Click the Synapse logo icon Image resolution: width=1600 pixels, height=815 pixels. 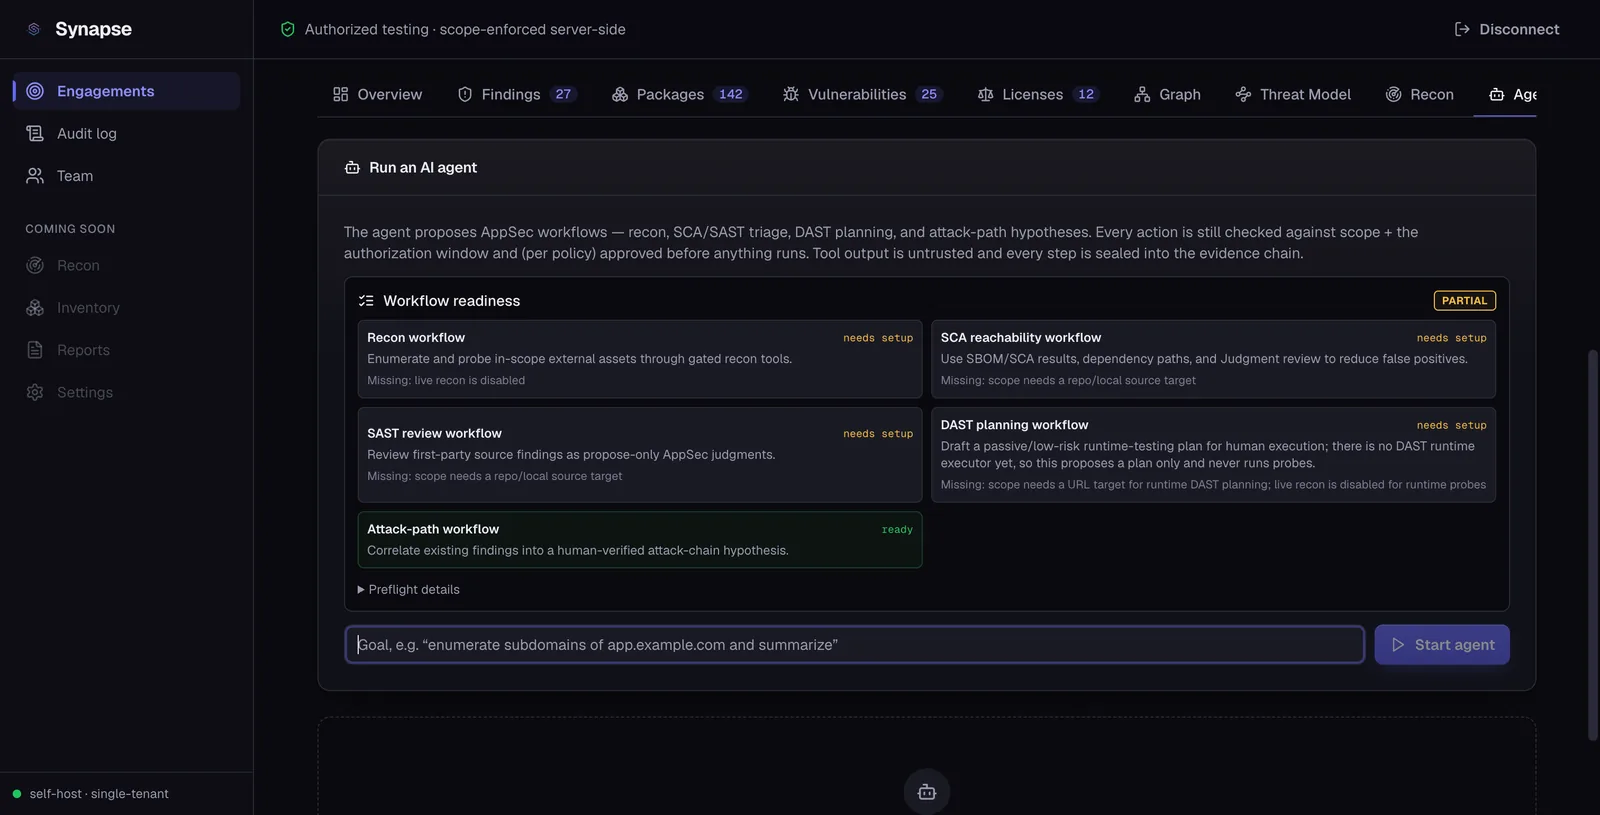(x=34, y=29)
